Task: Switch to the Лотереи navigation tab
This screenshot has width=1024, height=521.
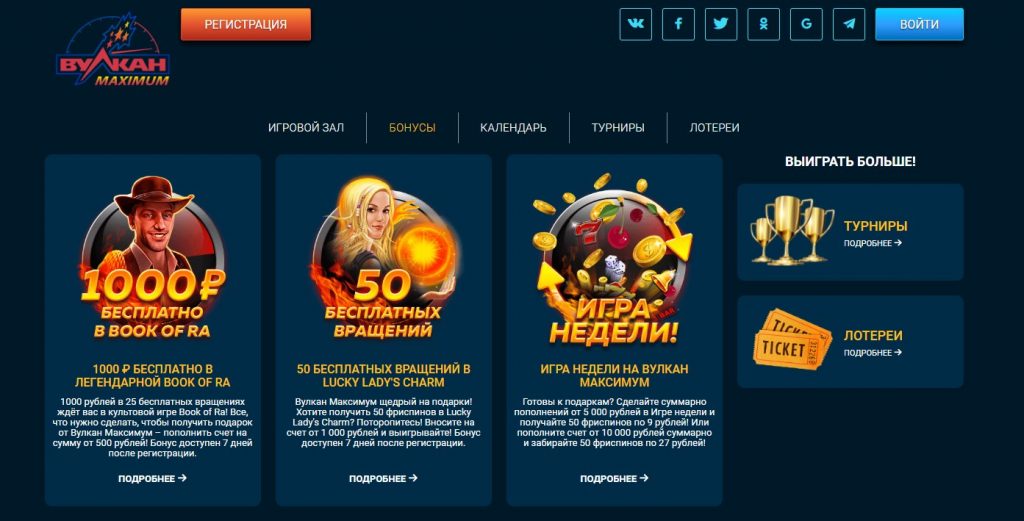Action: click(714, 128)
